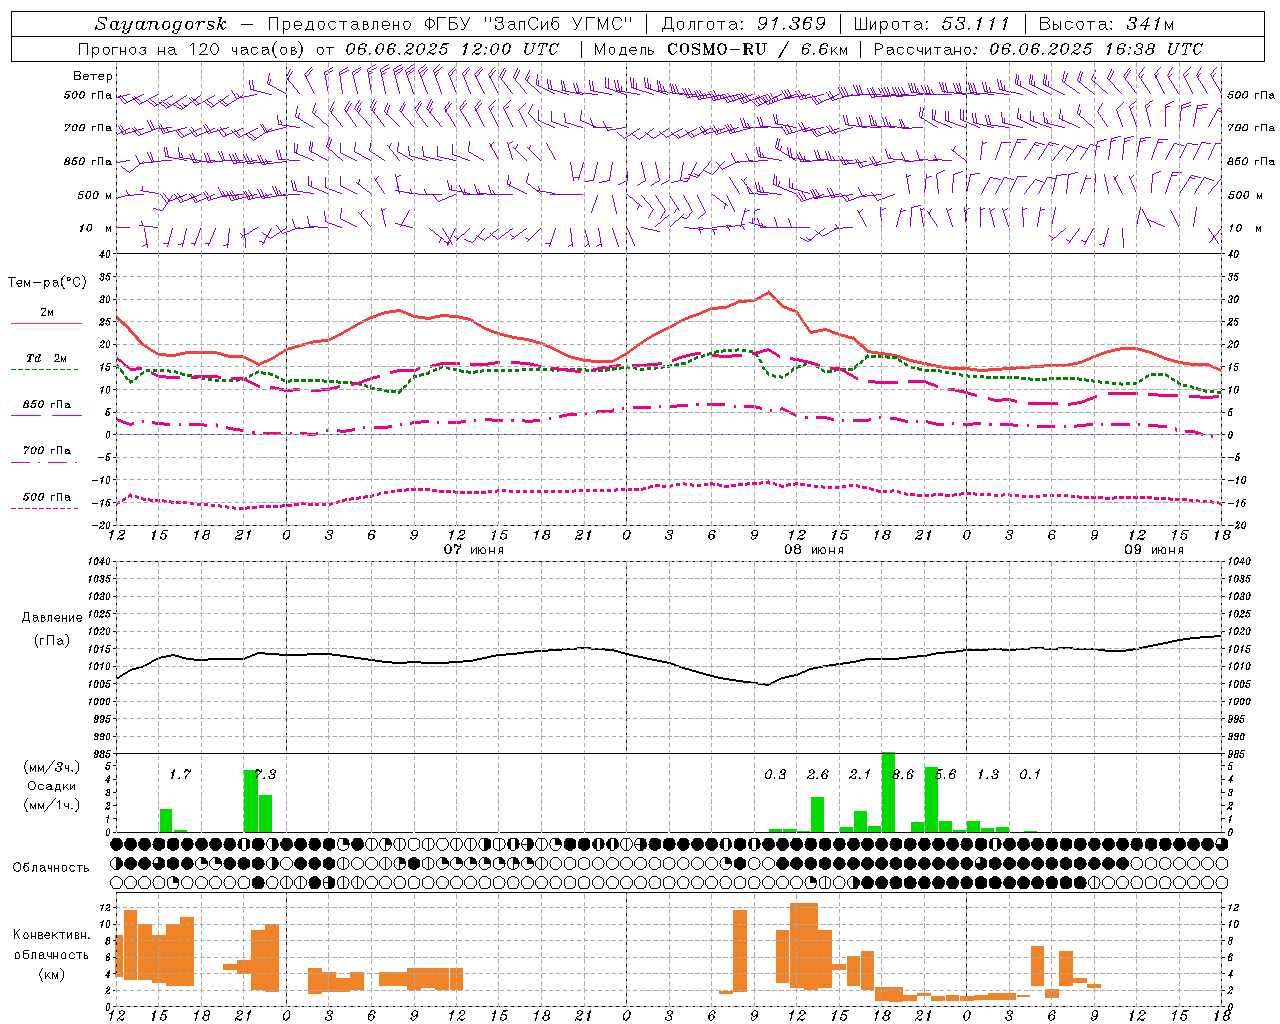Click the 500 гПа temperature legend label
Screen dimensions: 1280x1024
[46, 497]
